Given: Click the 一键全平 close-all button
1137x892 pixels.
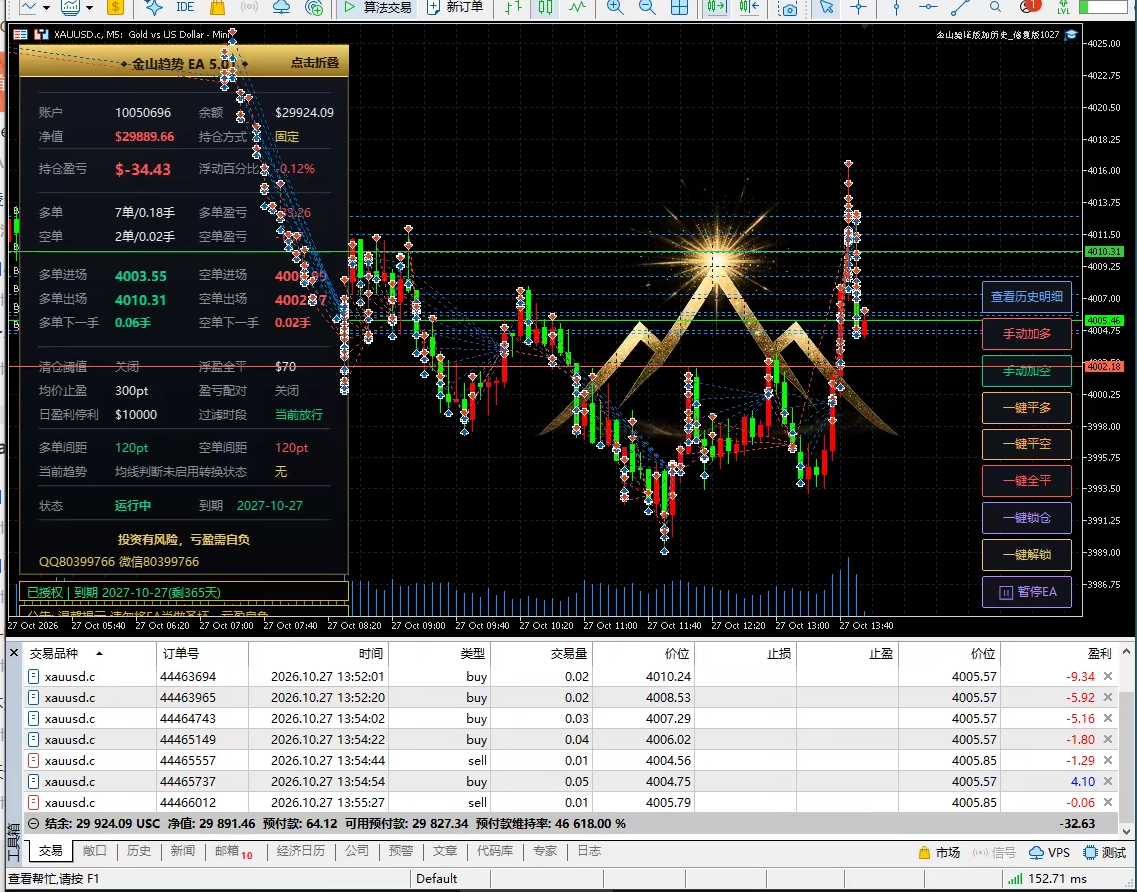Looking at the screenshot, I should tap(1027, 480).
